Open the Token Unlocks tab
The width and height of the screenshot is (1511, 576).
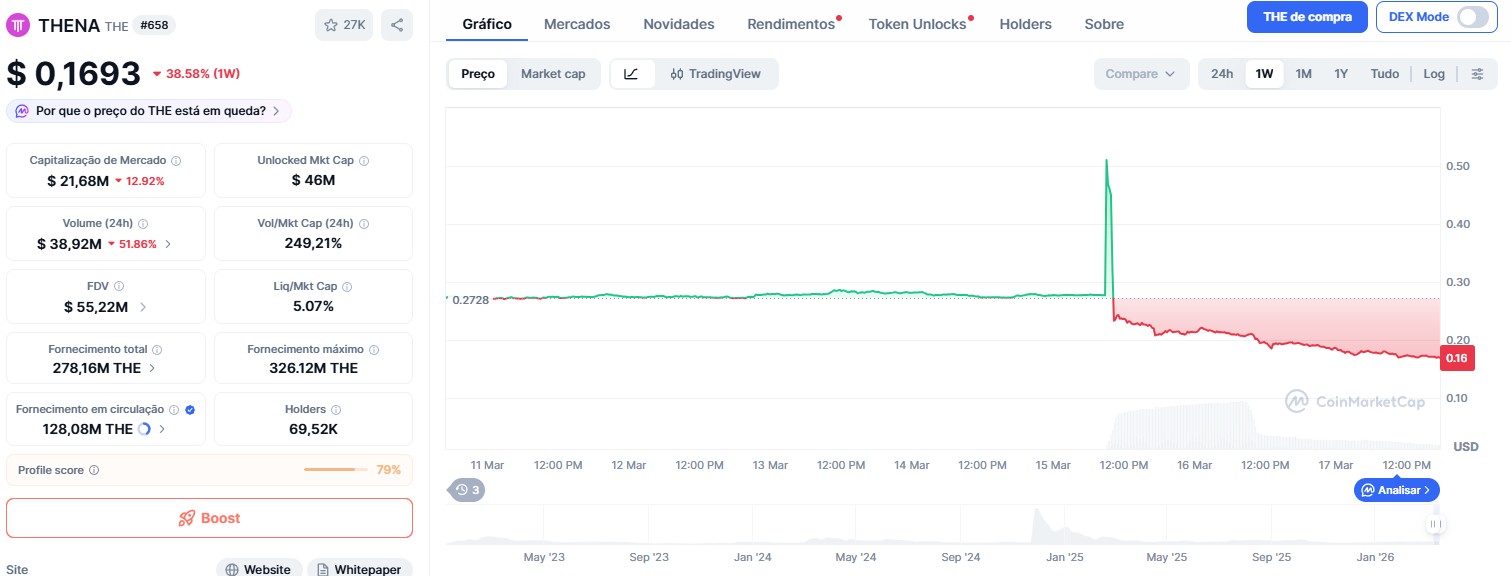917,24
